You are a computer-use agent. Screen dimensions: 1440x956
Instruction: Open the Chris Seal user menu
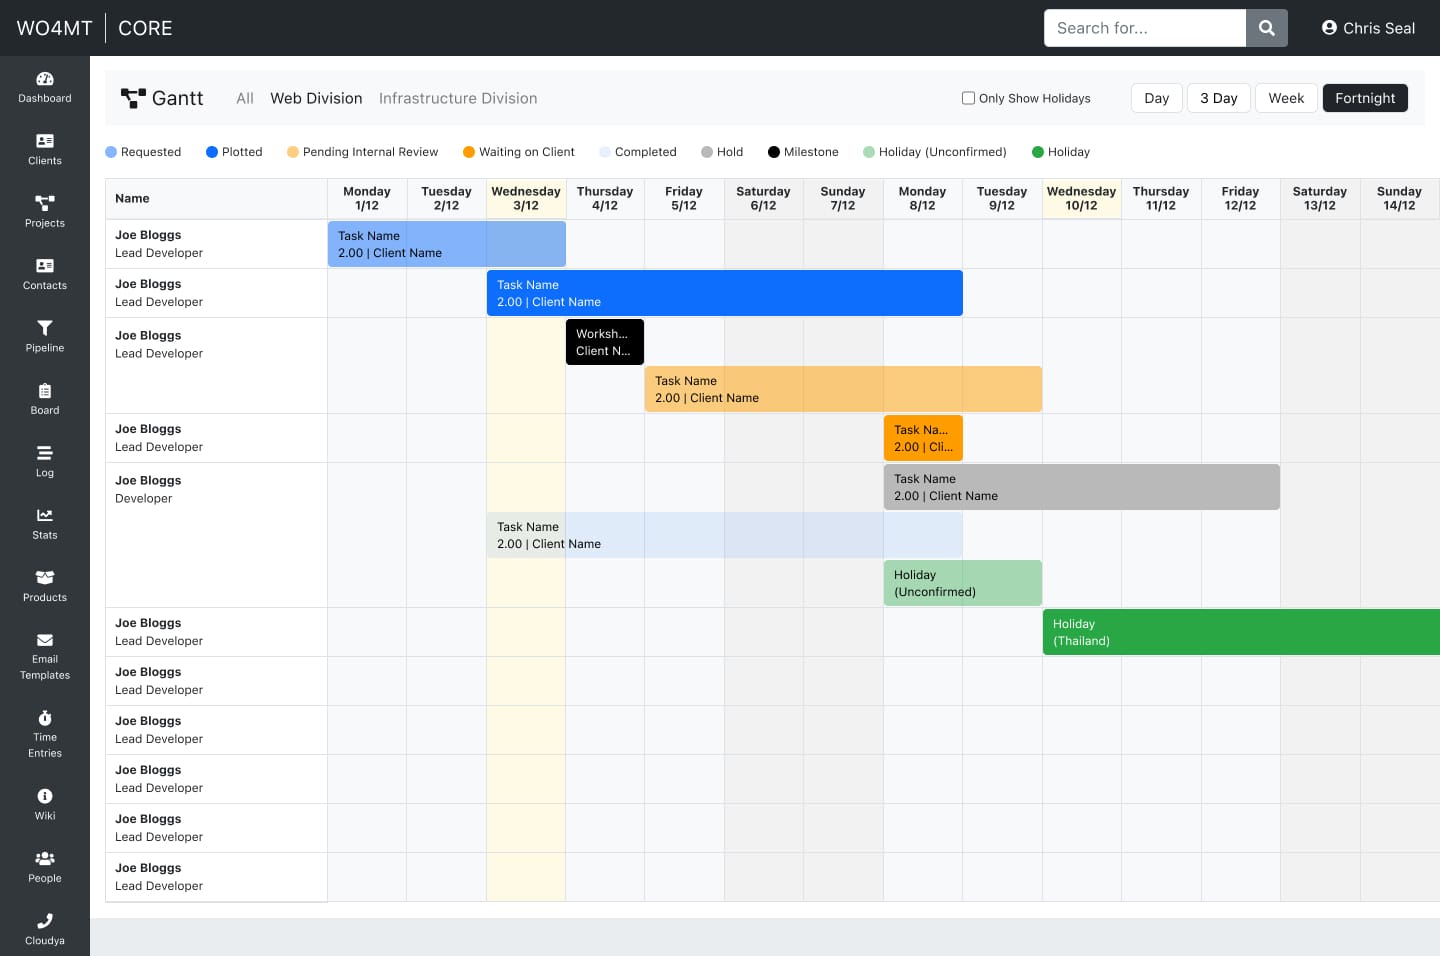pyautogui.click(x=1368, y=28)
